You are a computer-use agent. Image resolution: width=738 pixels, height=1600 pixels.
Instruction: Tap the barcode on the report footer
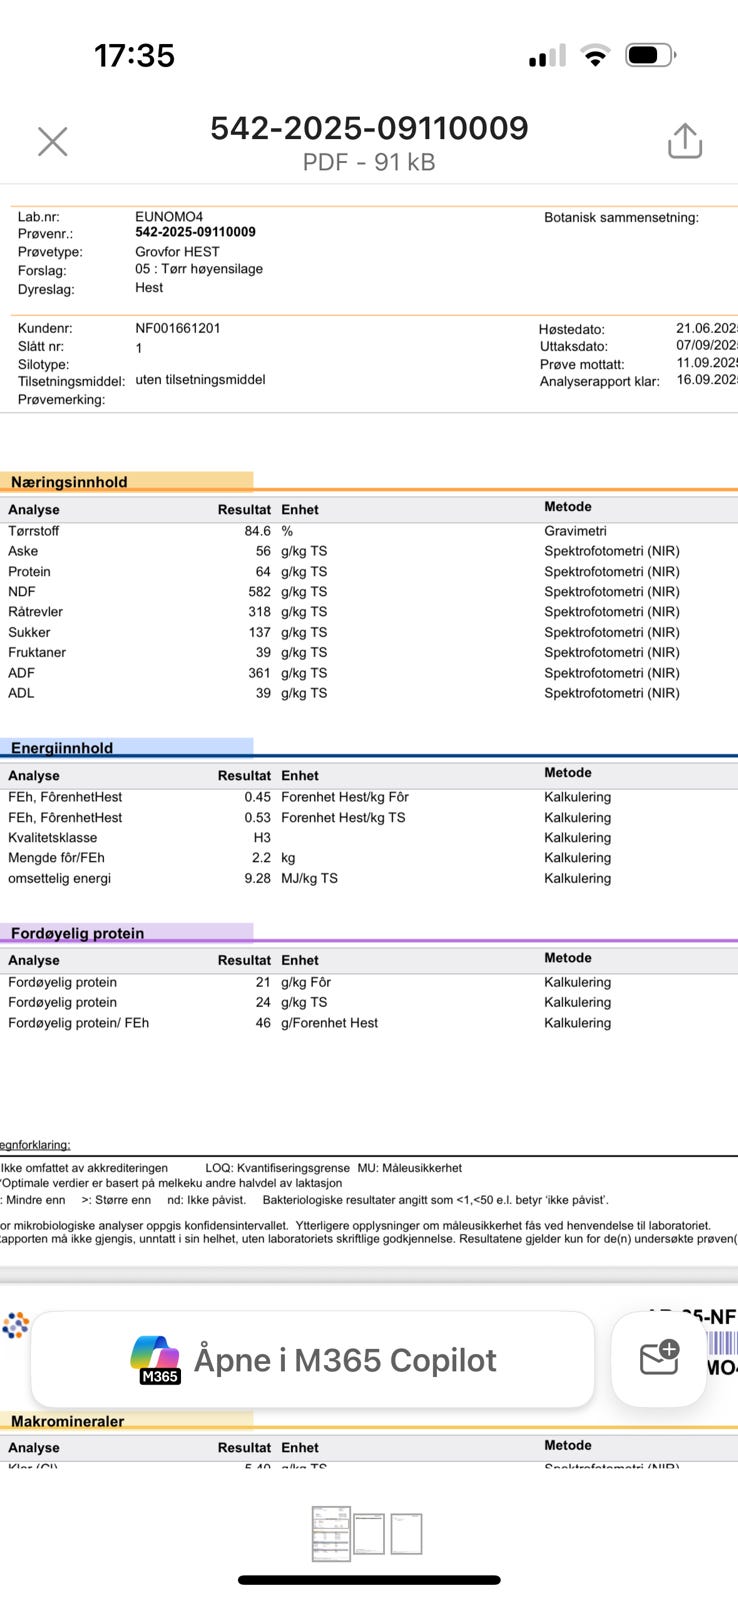tap(722, 1343)
